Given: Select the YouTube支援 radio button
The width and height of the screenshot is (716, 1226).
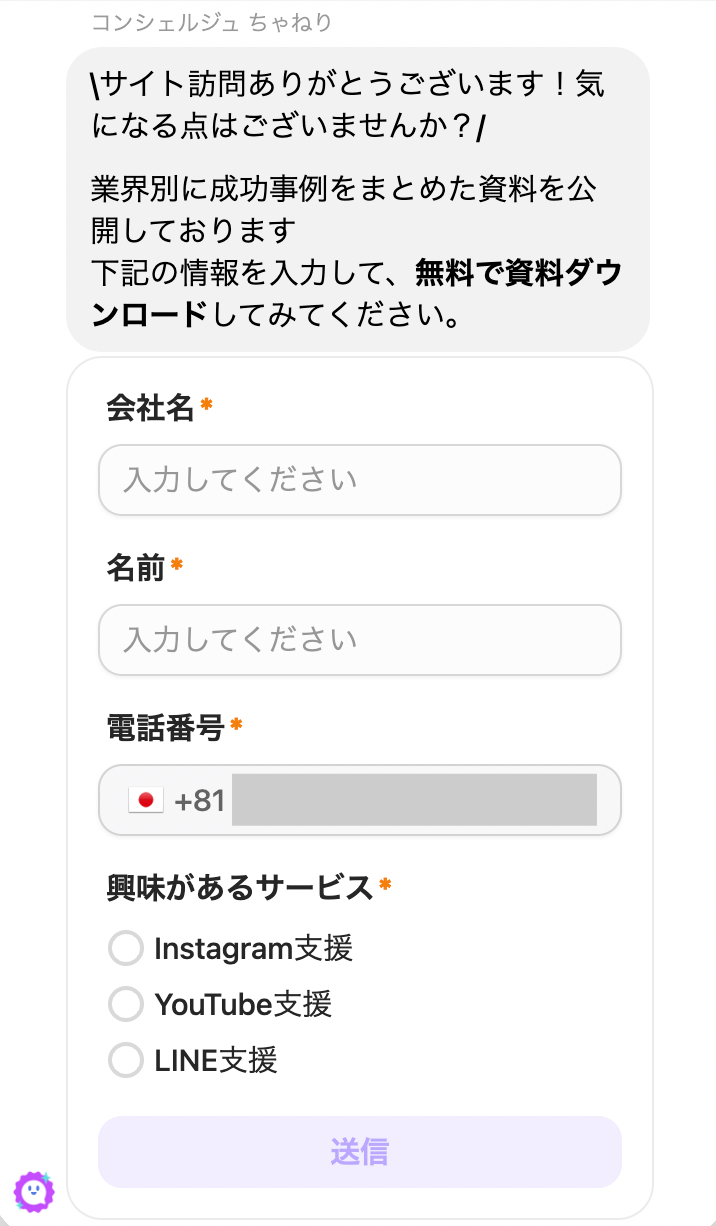Looking at the screenshot, I should click(126, 1003).
